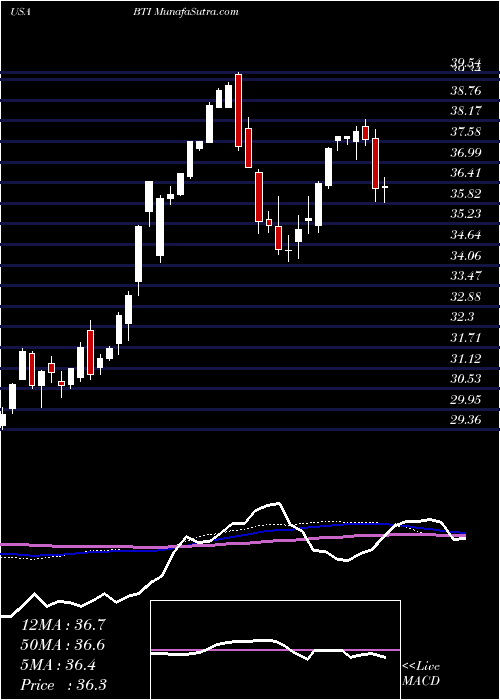Click the 50MA : 36.6 reading
Image resolution: width=500 pixels, height=700 pixels.
coord(63,645)
